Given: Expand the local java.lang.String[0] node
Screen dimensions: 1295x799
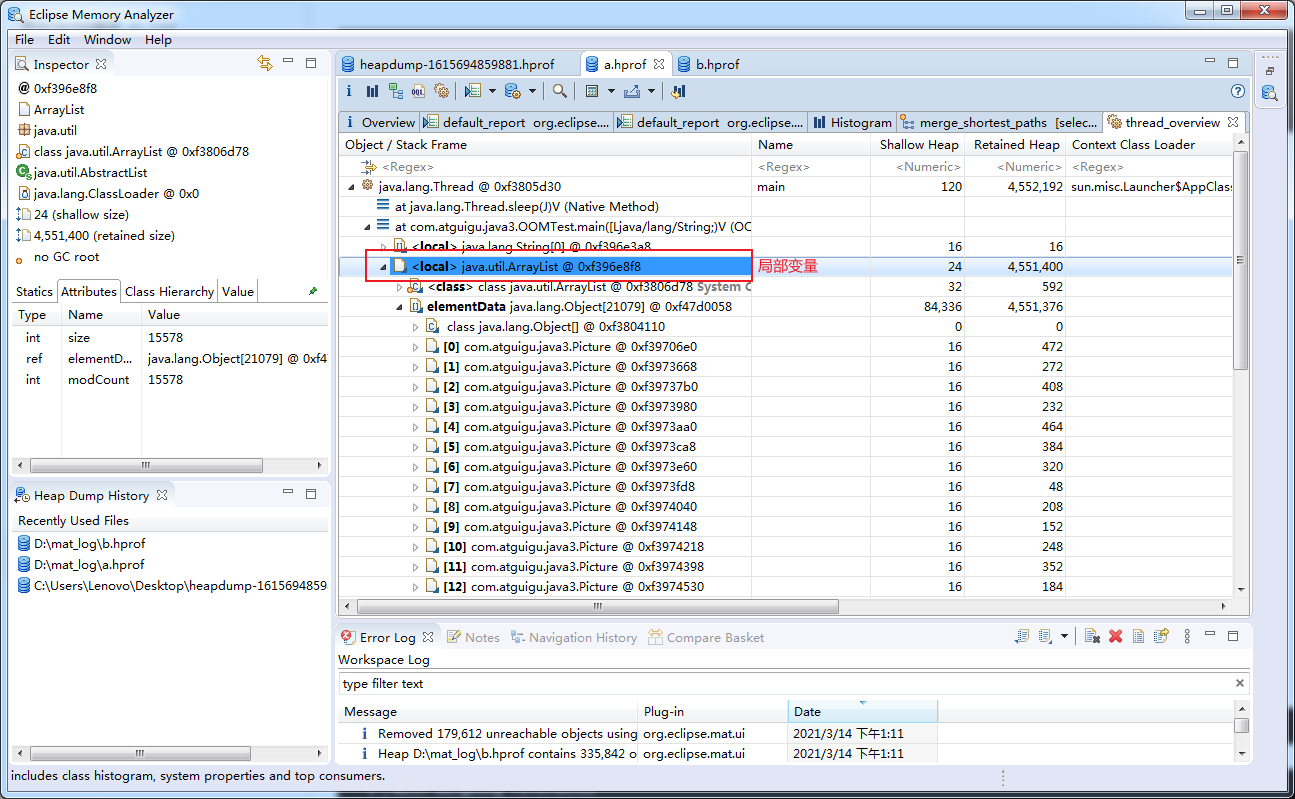Looking at the screenshot, I should [384, 247].
